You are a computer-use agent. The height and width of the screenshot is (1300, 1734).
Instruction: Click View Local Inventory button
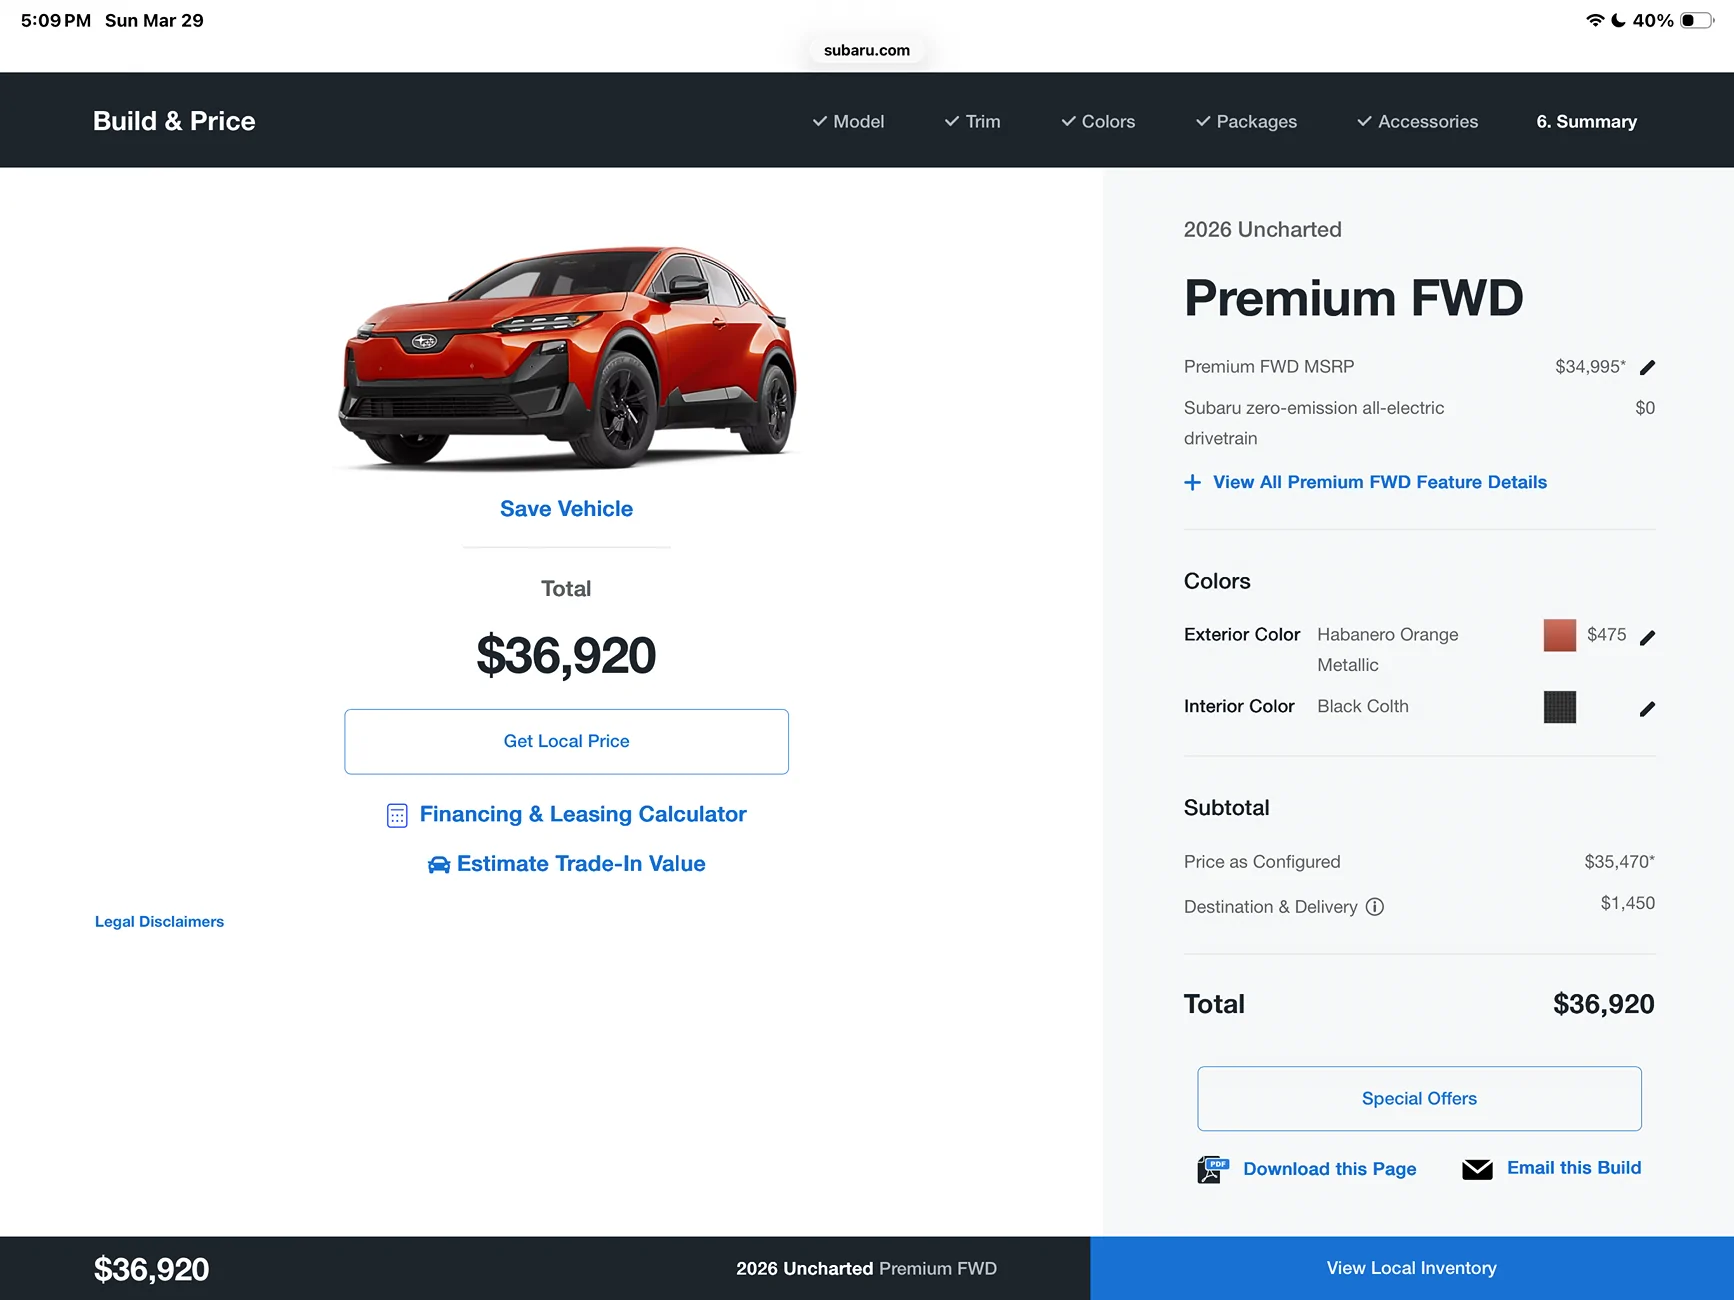tap(1412, 1268)
